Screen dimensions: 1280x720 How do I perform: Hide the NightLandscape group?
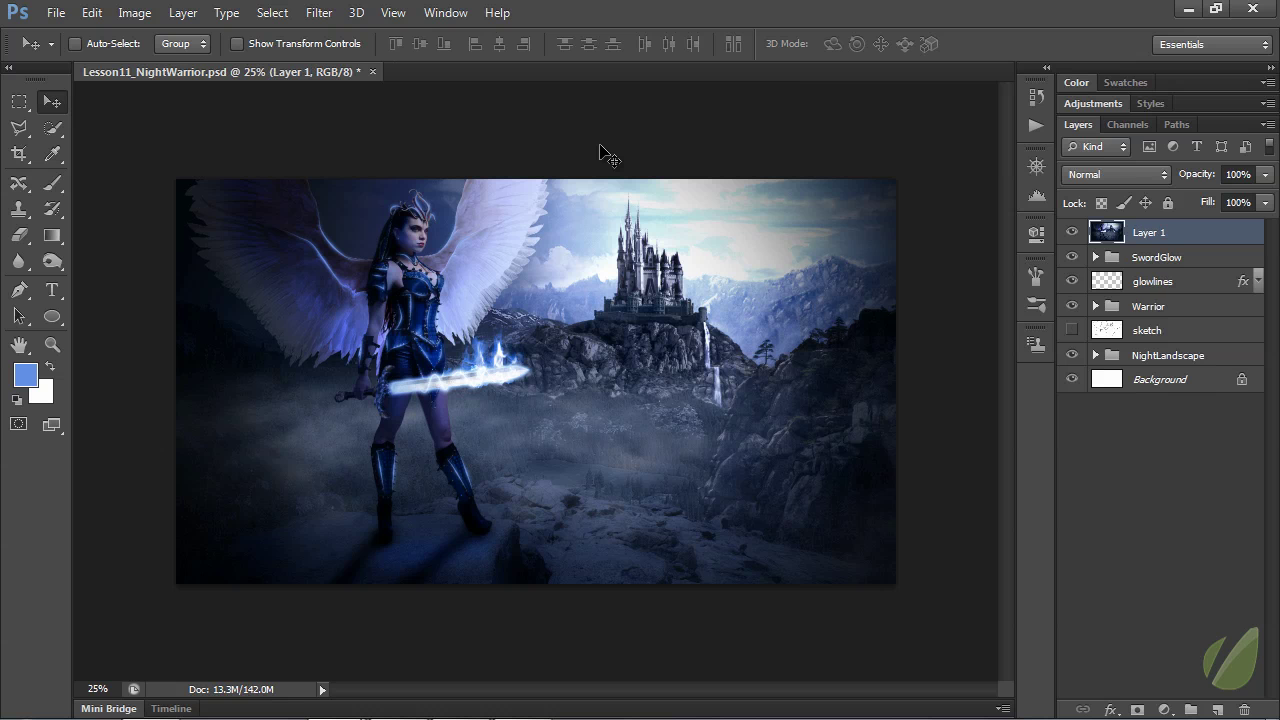coord(1072,355)
